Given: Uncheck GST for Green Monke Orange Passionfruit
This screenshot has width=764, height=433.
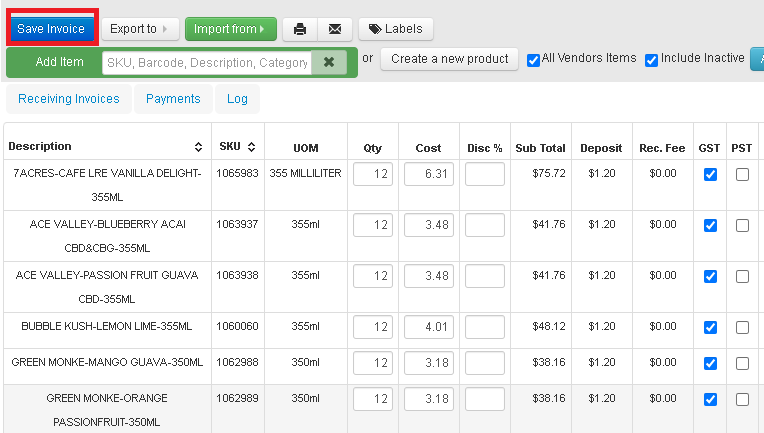Looking at the screenshot, I should (710, 399).
